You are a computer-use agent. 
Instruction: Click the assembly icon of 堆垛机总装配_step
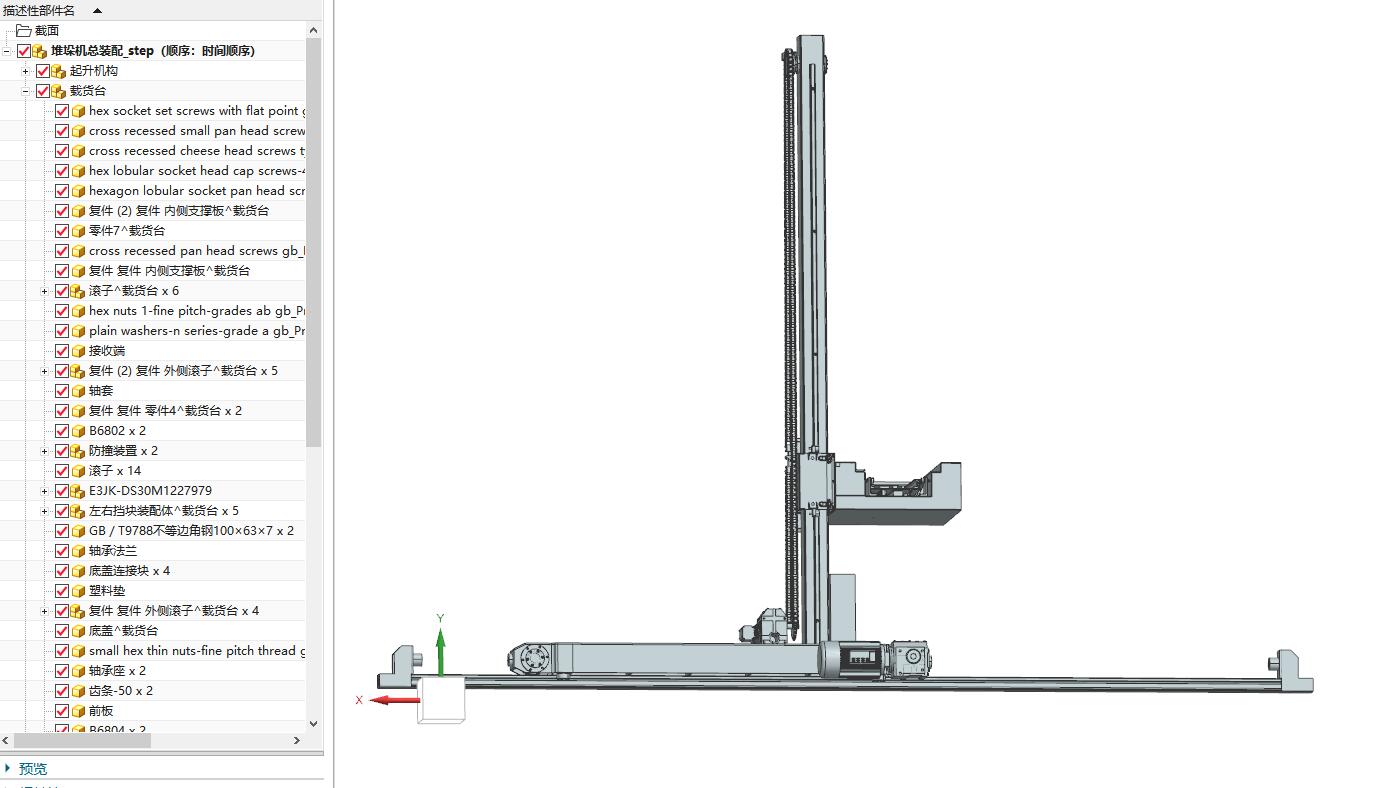pos(40,50)
